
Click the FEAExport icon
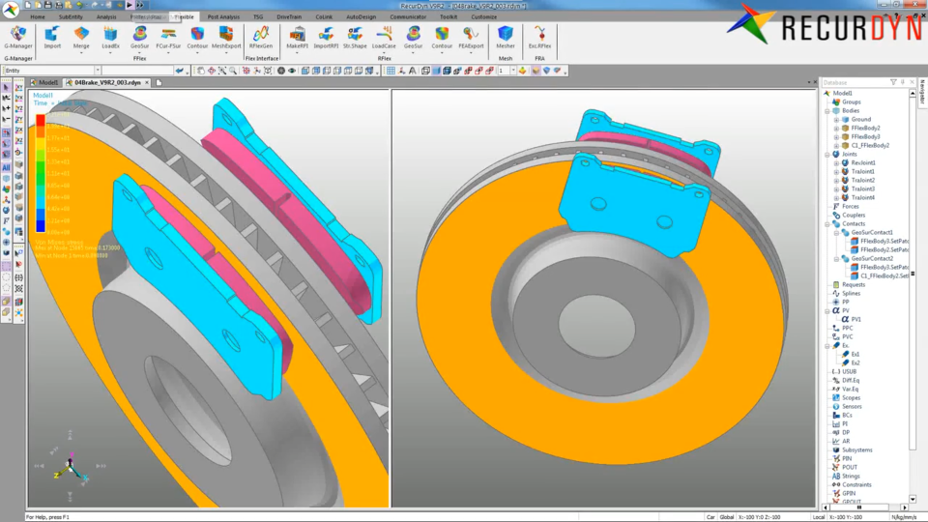[x=471, y=37]
